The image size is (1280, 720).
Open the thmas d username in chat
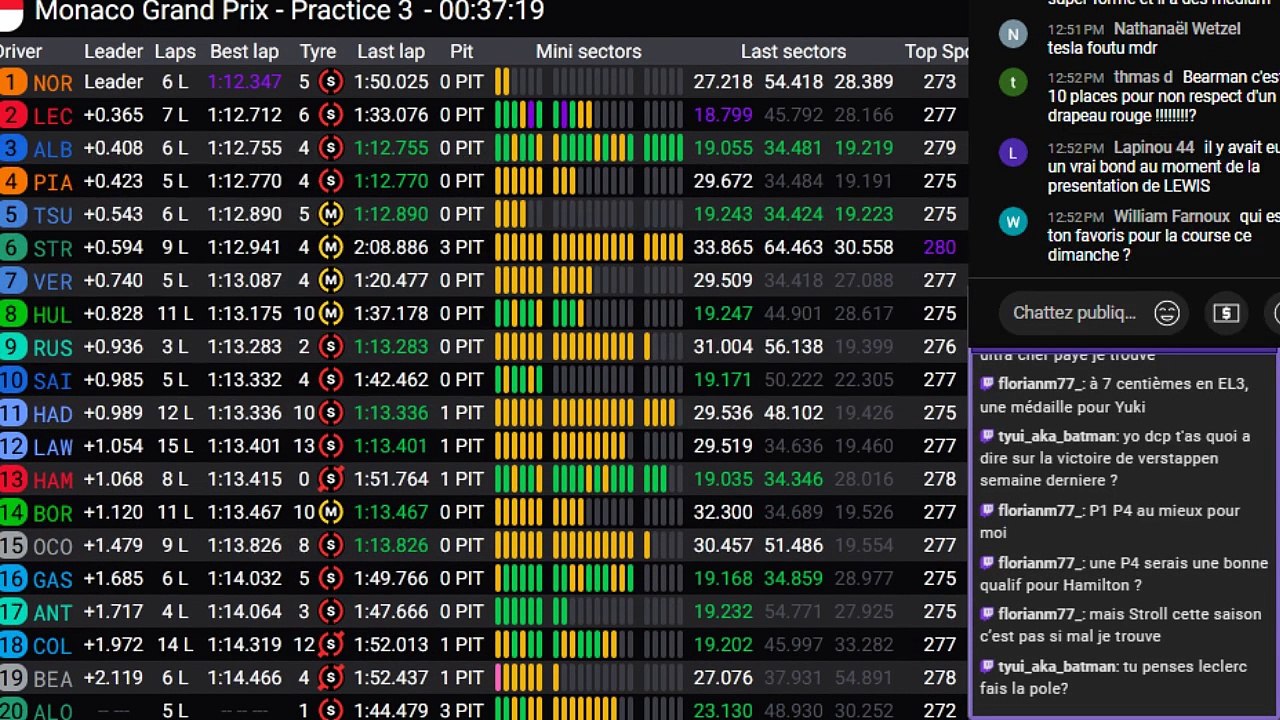click(1143, 77)
